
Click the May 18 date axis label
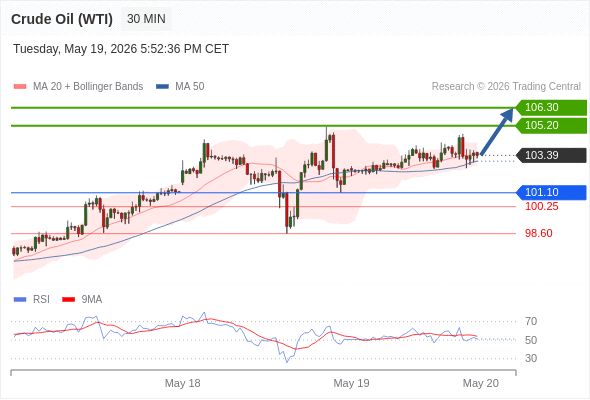tap(182, 383)
